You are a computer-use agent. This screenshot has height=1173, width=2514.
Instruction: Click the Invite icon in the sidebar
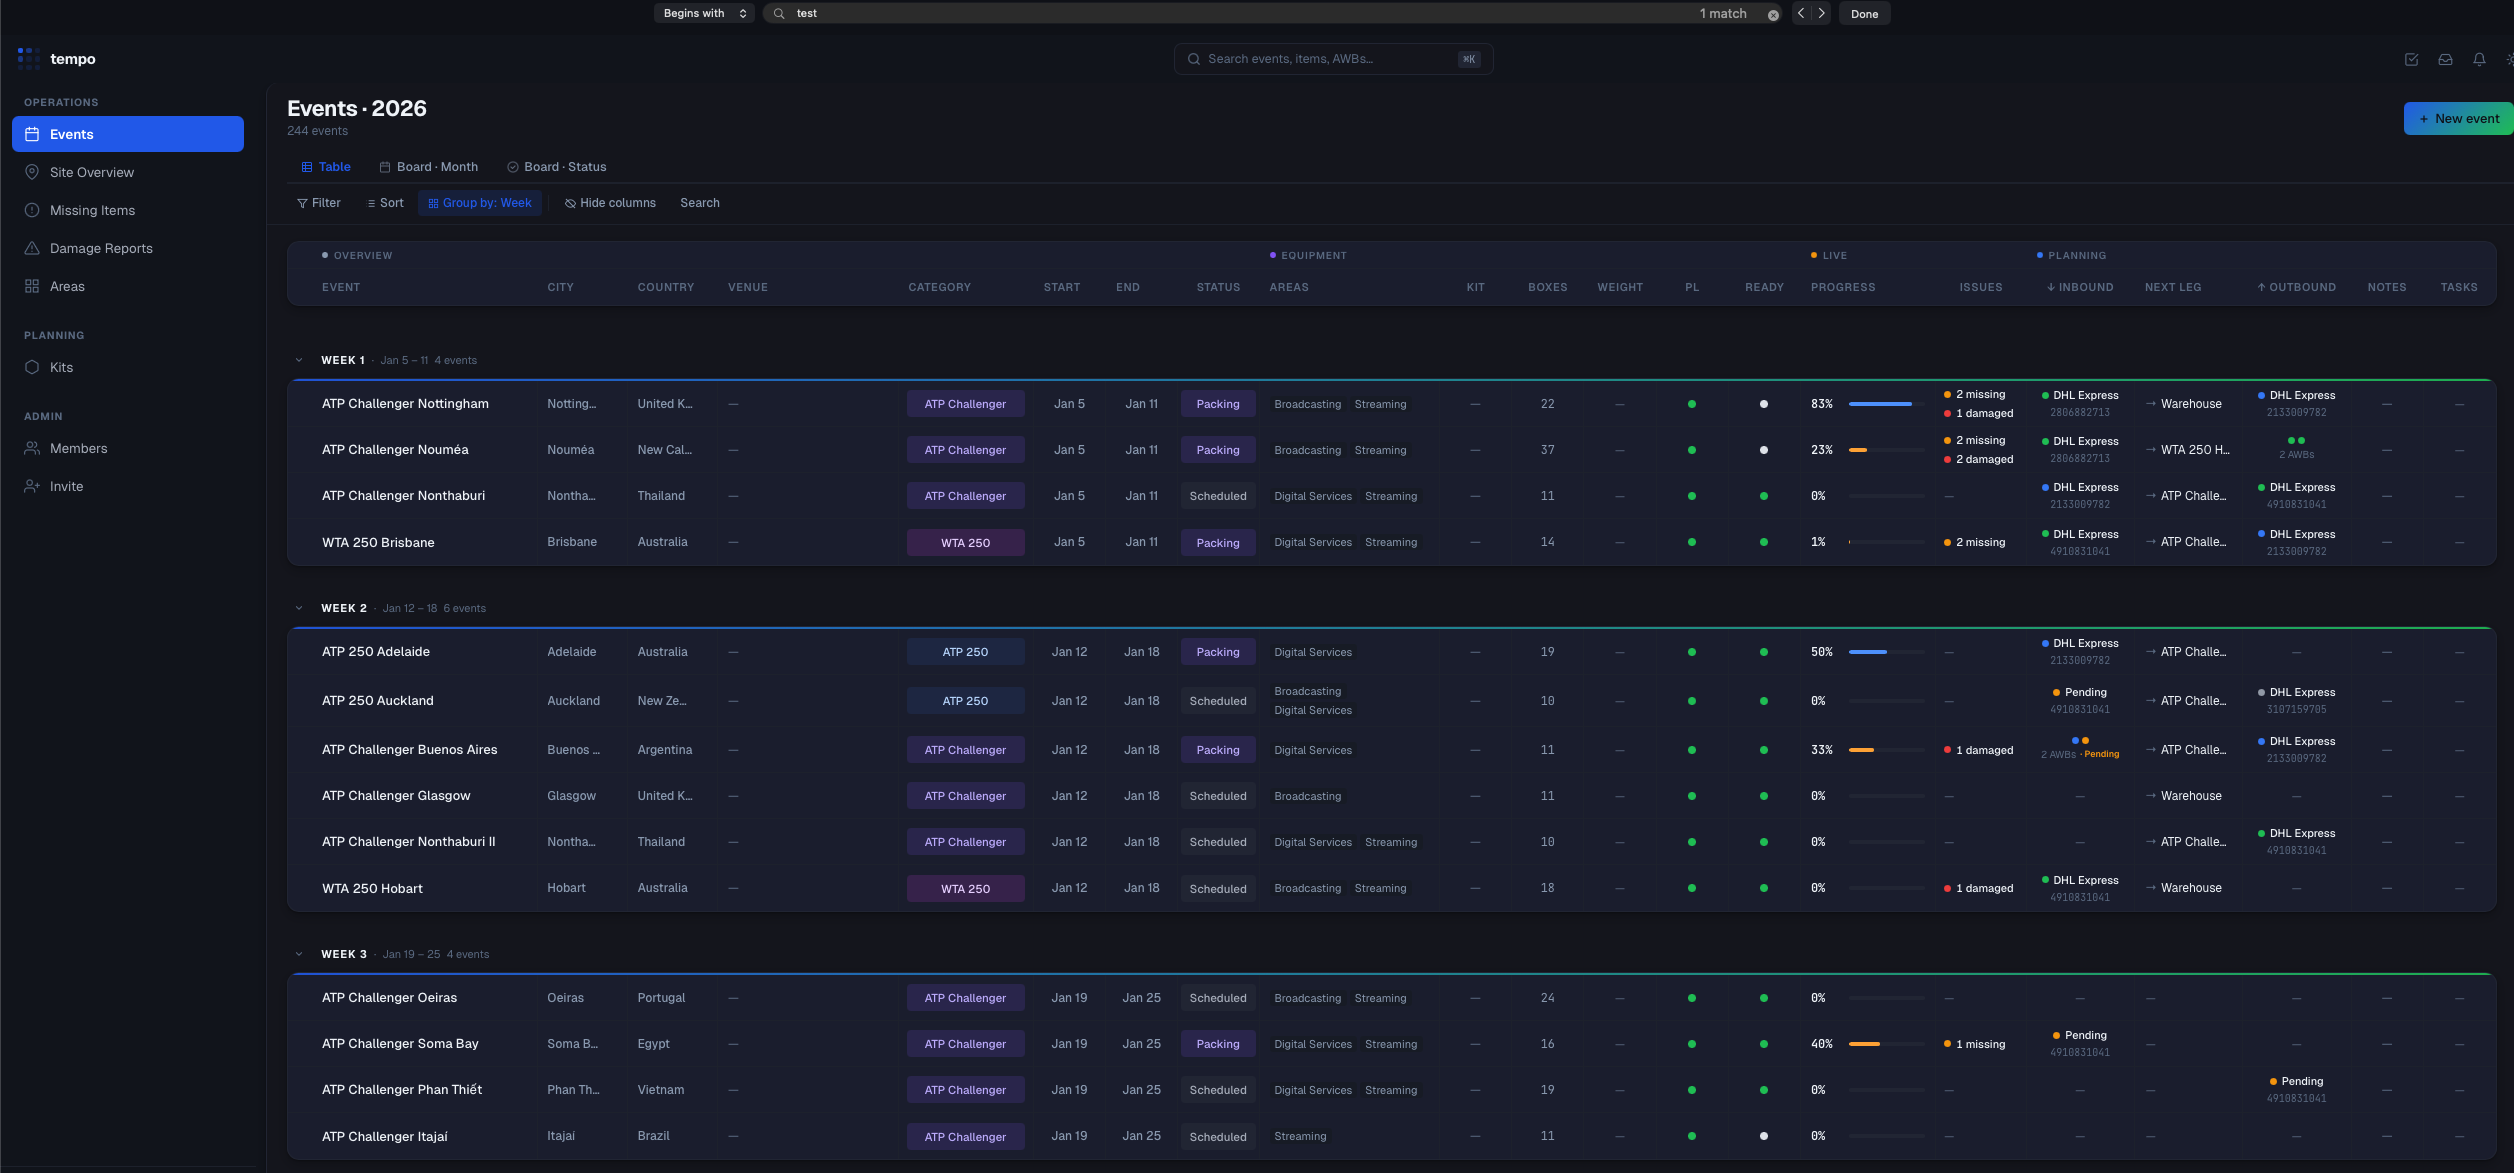31,485
